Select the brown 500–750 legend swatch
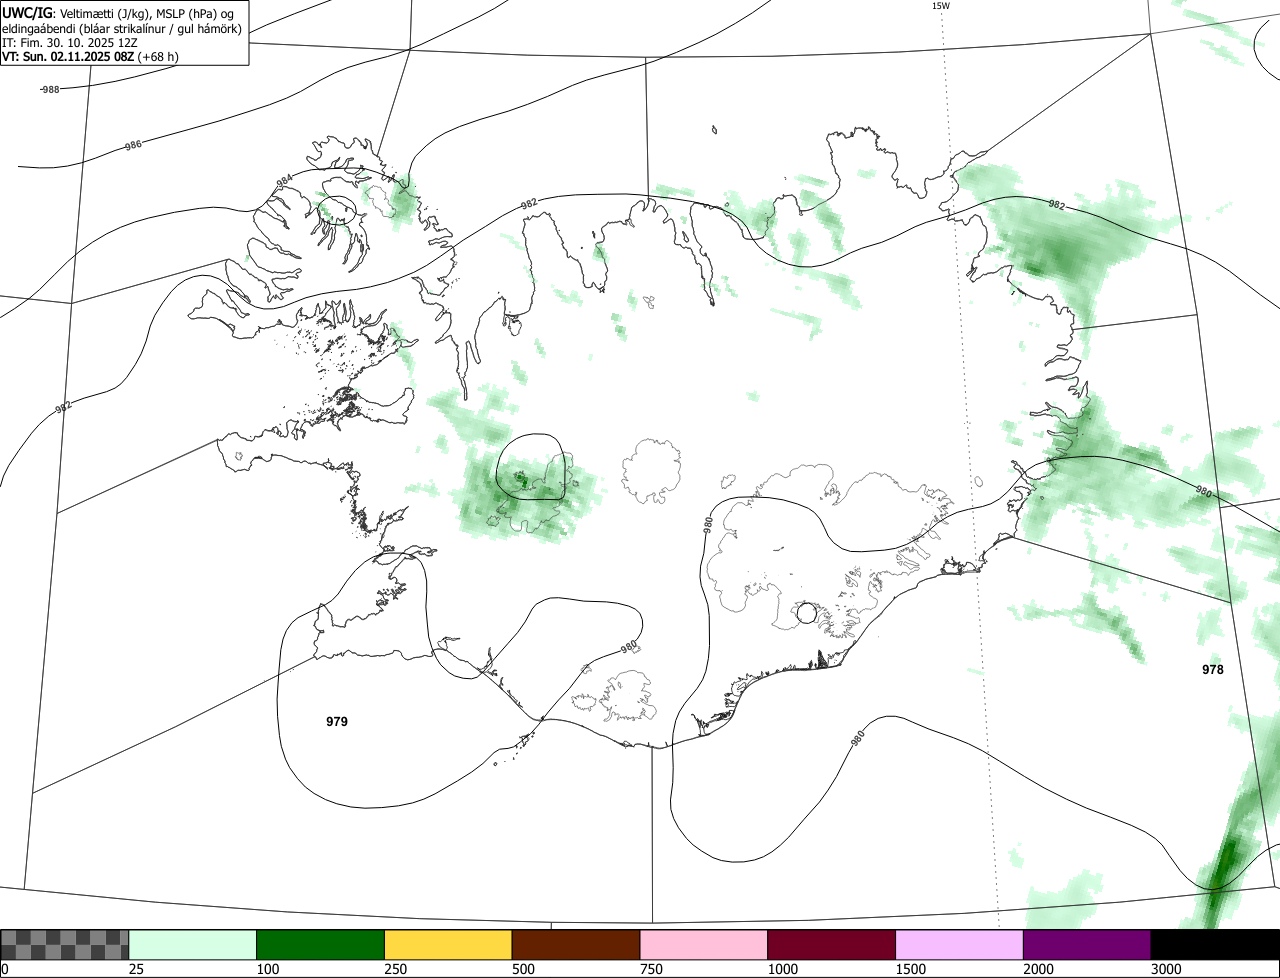Viewport: 1280px width, 978px height. (x=576, y=945)
